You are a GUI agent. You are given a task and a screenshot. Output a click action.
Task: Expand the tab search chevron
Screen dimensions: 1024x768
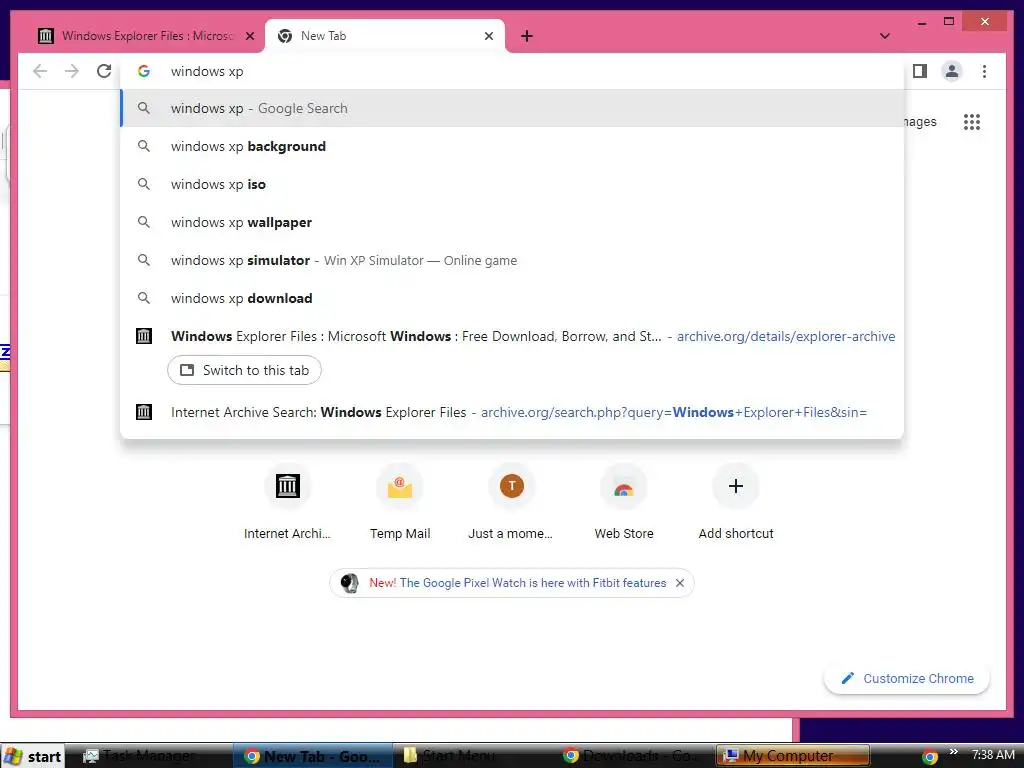coord(885,36)
